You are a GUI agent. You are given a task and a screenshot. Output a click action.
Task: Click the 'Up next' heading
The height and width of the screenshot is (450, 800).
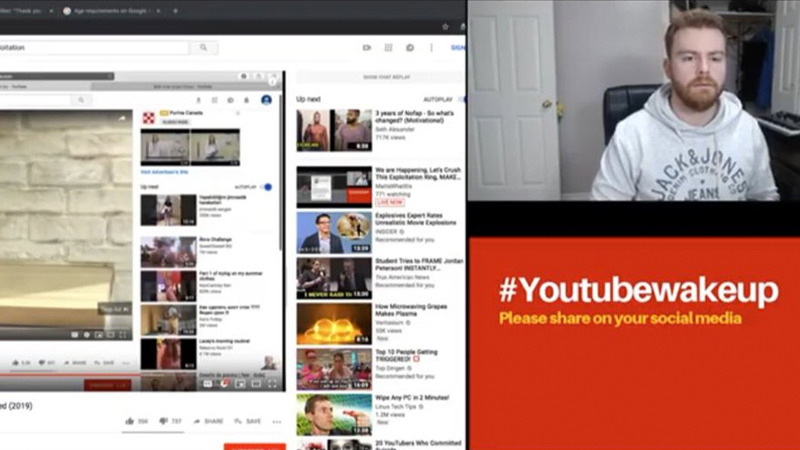tap(308, 99)
